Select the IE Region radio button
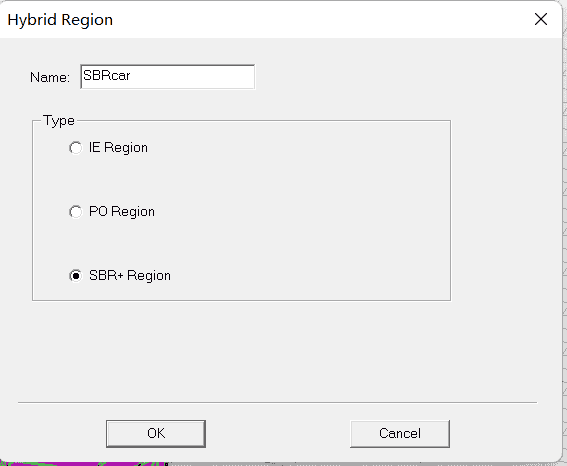The width and height of the screenshot is (567, 466). pyautogui.click(x=76, y=148)
